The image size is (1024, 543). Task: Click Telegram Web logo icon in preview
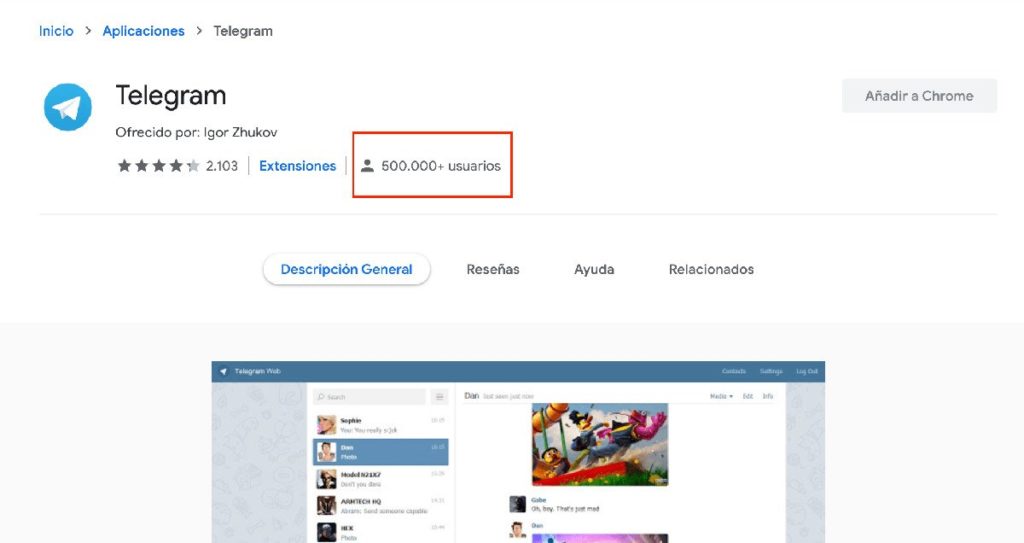(223, 371)
